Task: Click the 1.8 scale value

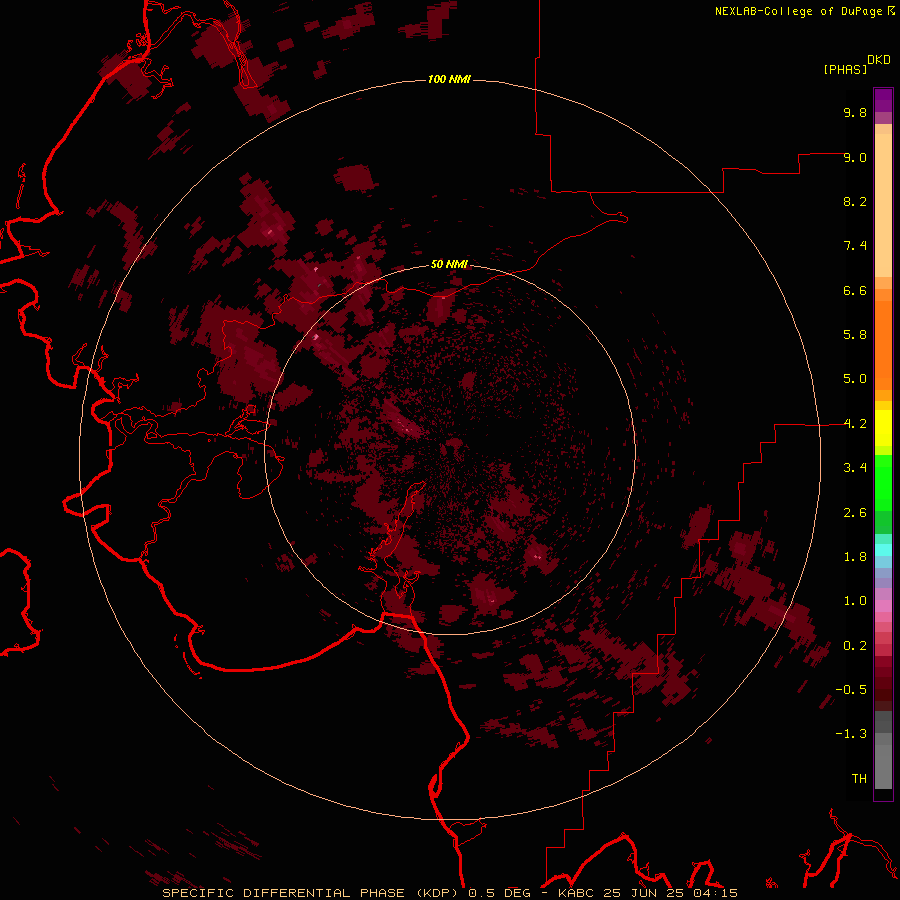Action: click(x=855, y=557)
